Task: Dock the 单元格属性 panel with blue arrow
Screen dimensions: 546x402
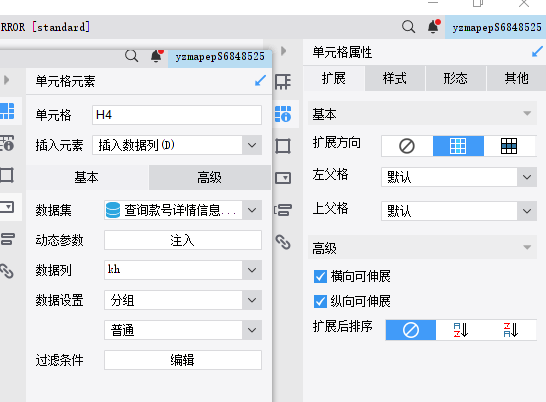Action: 537,52
